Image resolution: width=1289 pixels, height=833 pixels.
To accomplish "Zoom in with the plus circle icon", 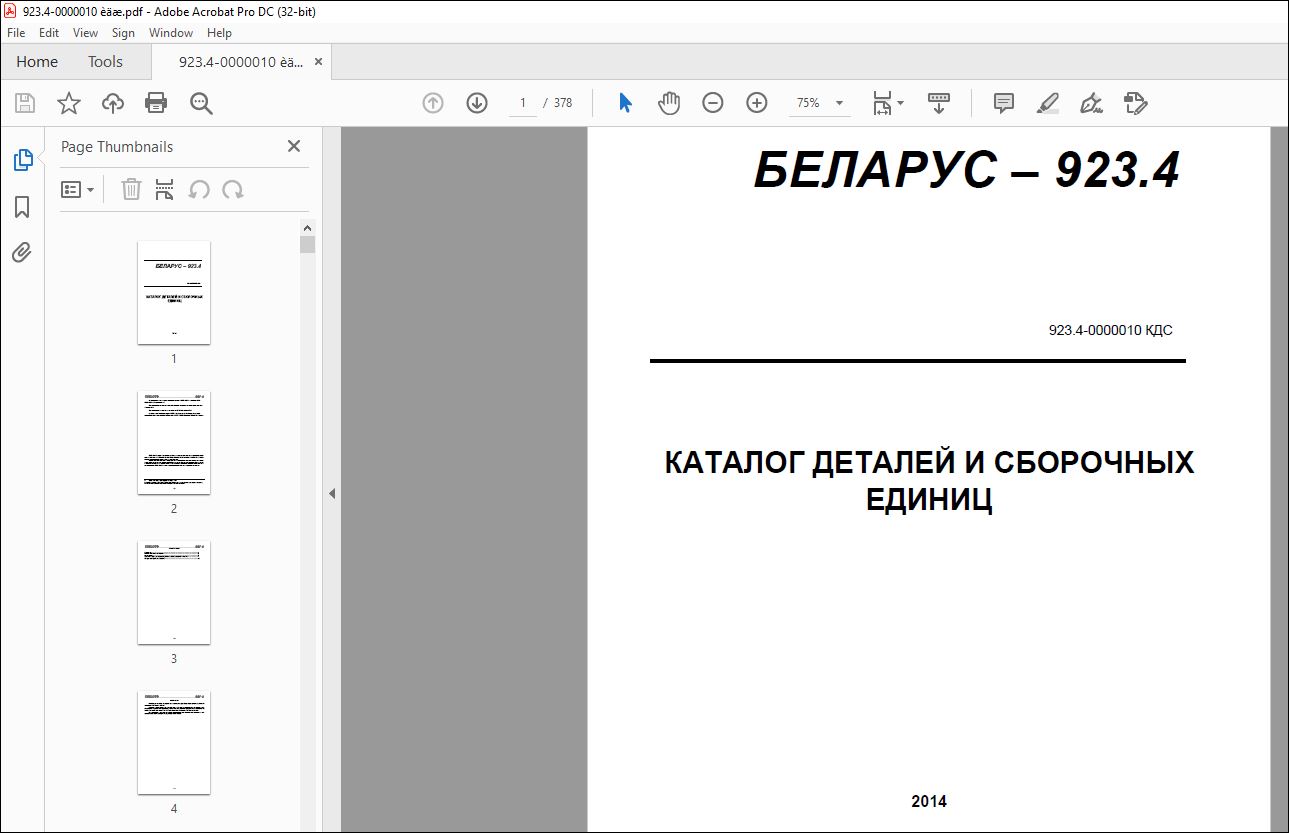I will coord(757,103).
